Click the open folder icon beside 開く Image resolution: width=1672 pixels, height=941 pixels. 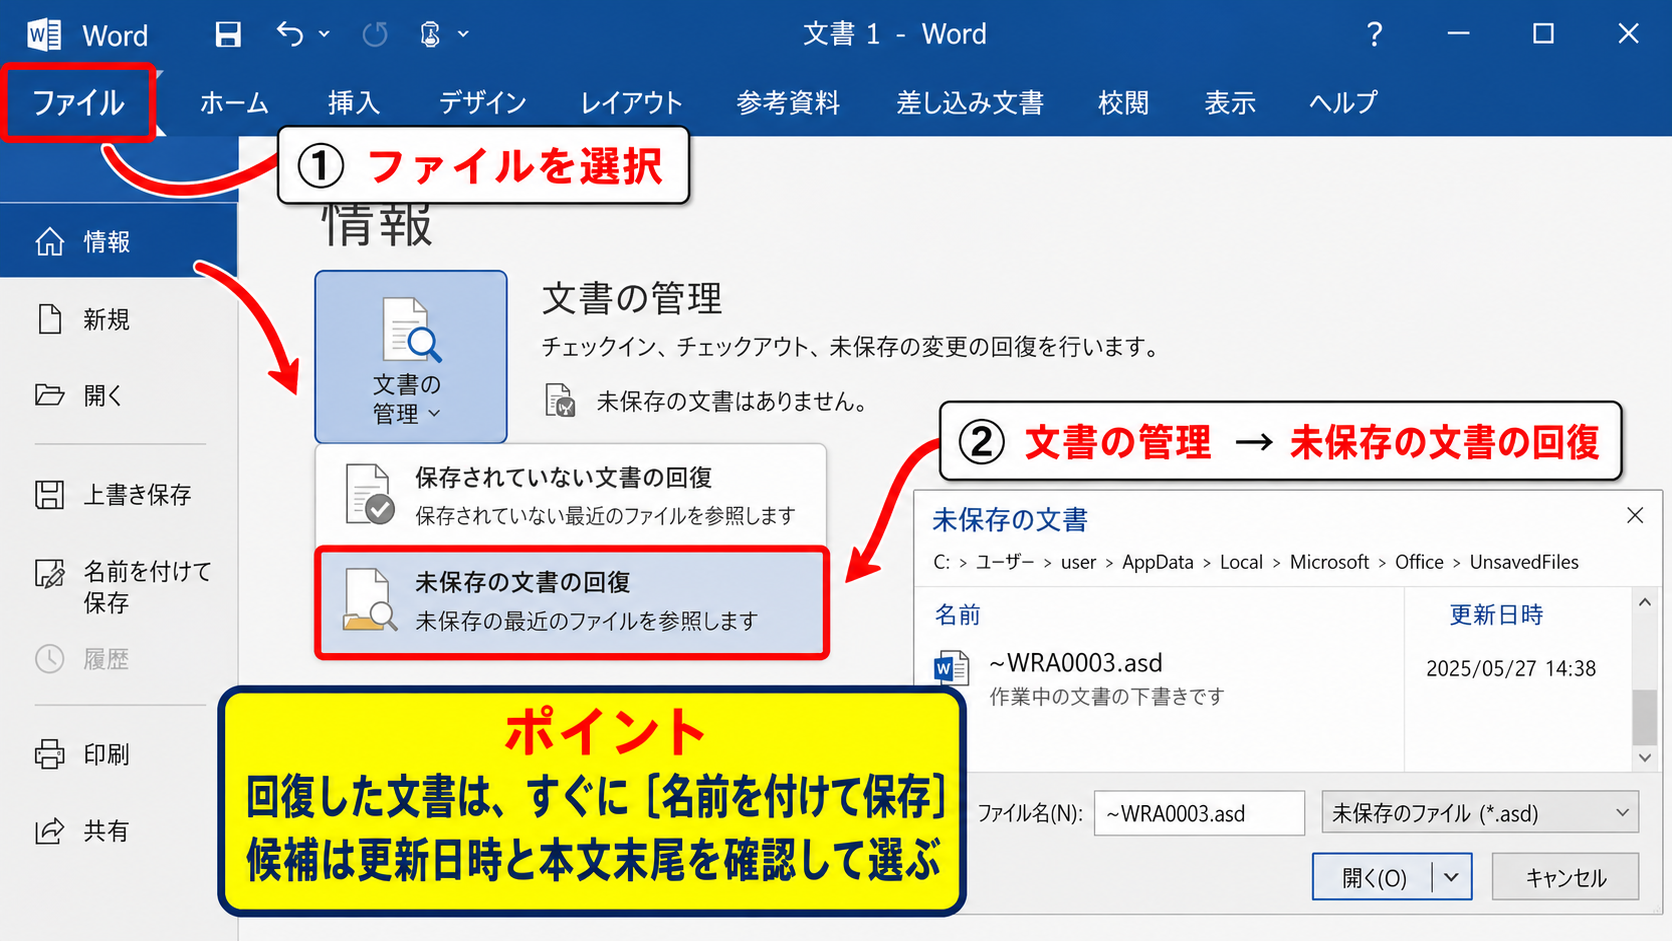pos(49,395)
